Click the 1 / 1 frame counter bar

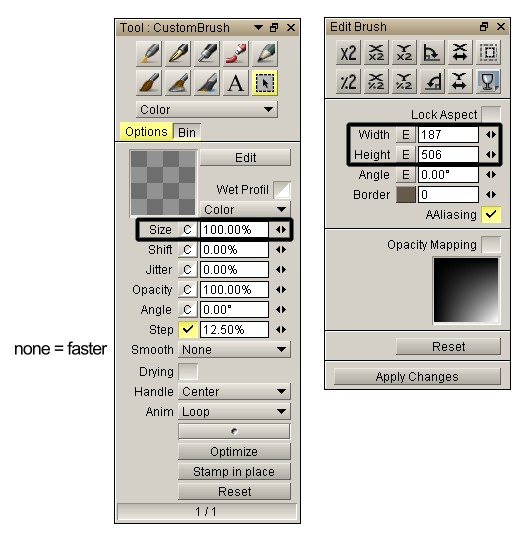[206, 512]
